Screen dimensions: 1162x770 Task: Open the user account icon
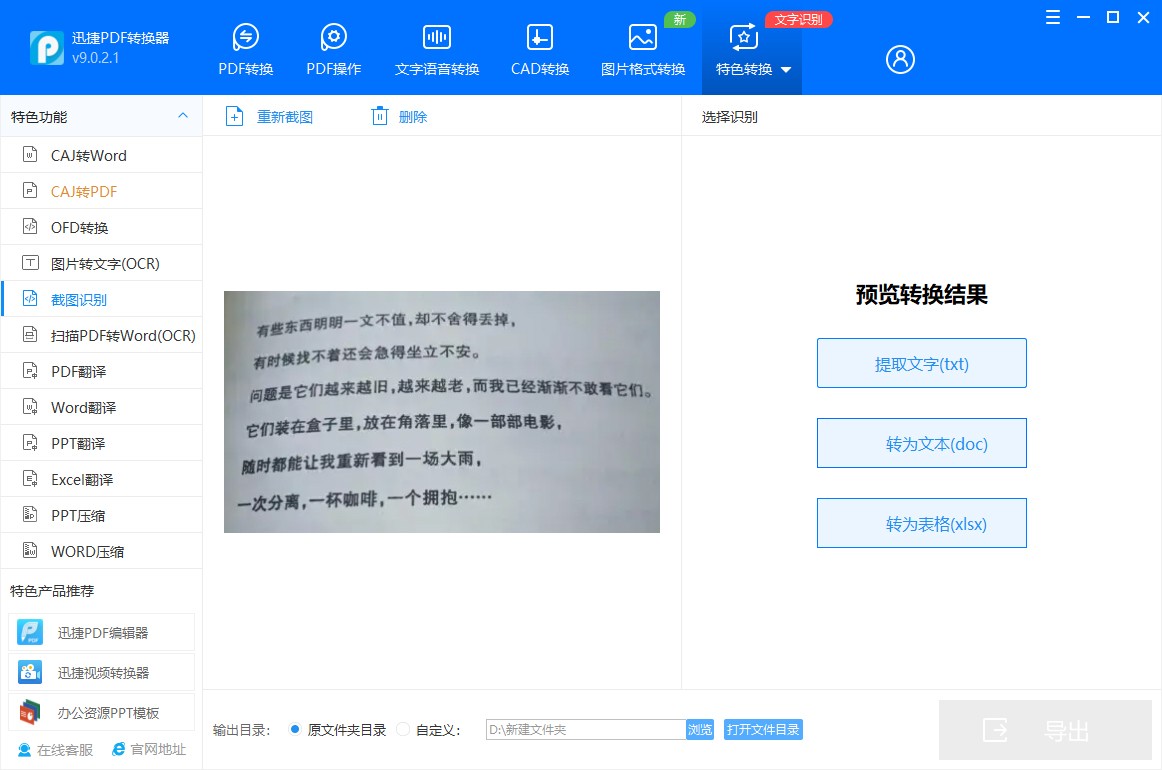click(x=899, y=59)
